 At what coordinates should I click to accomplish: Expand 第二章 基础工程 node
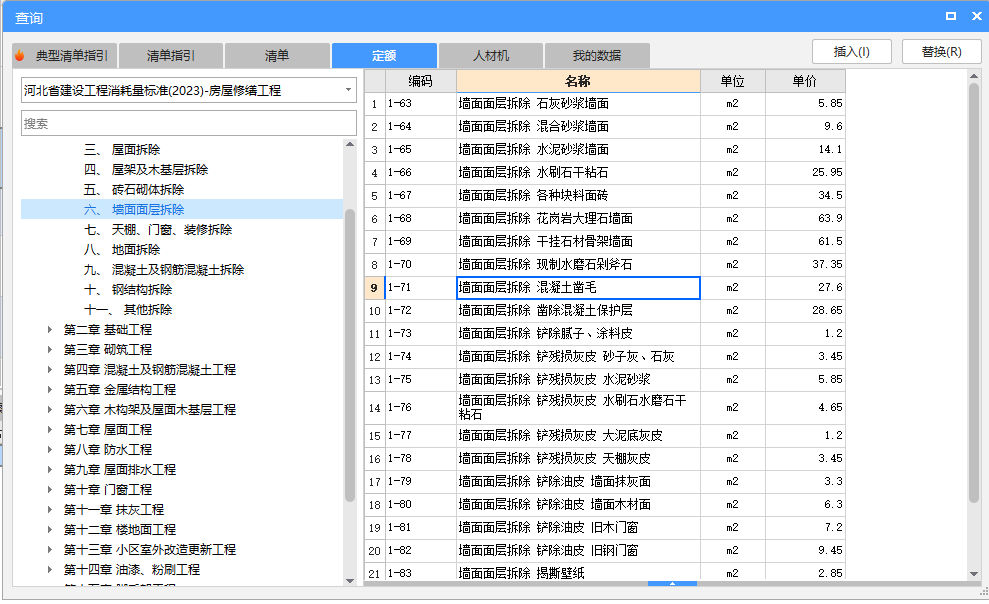pos(50,330)
